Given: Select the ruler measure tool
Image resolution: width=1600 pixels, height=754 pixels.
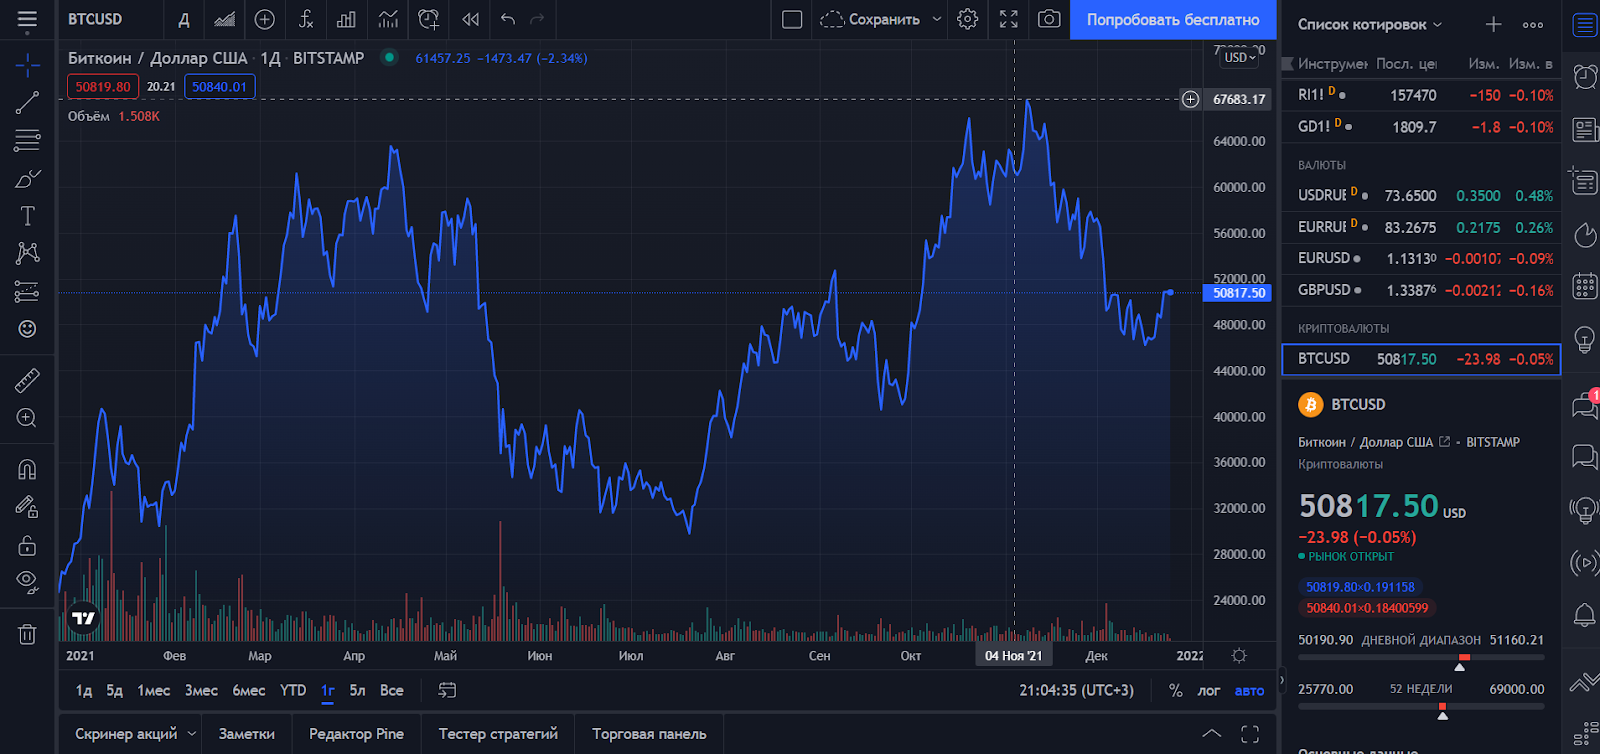Looking at the screenshot, I should [27, 380].
